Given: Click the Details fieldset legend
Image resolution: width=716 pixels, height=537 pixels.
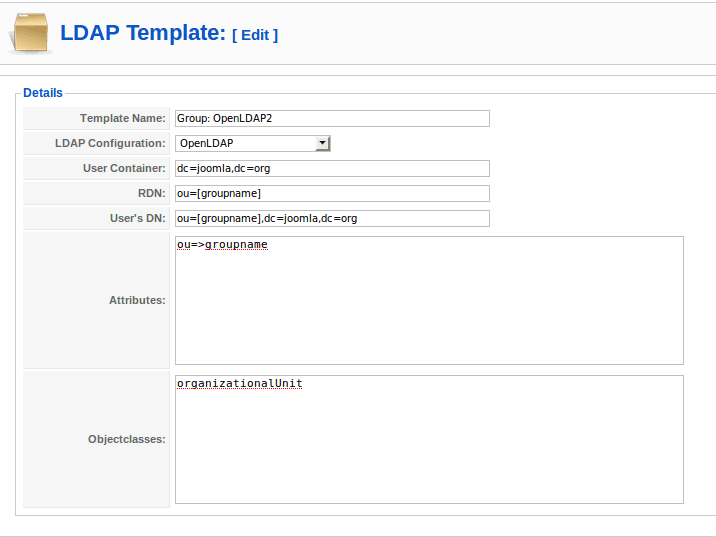Looking at the screenshot, I should tap(43, 93).
